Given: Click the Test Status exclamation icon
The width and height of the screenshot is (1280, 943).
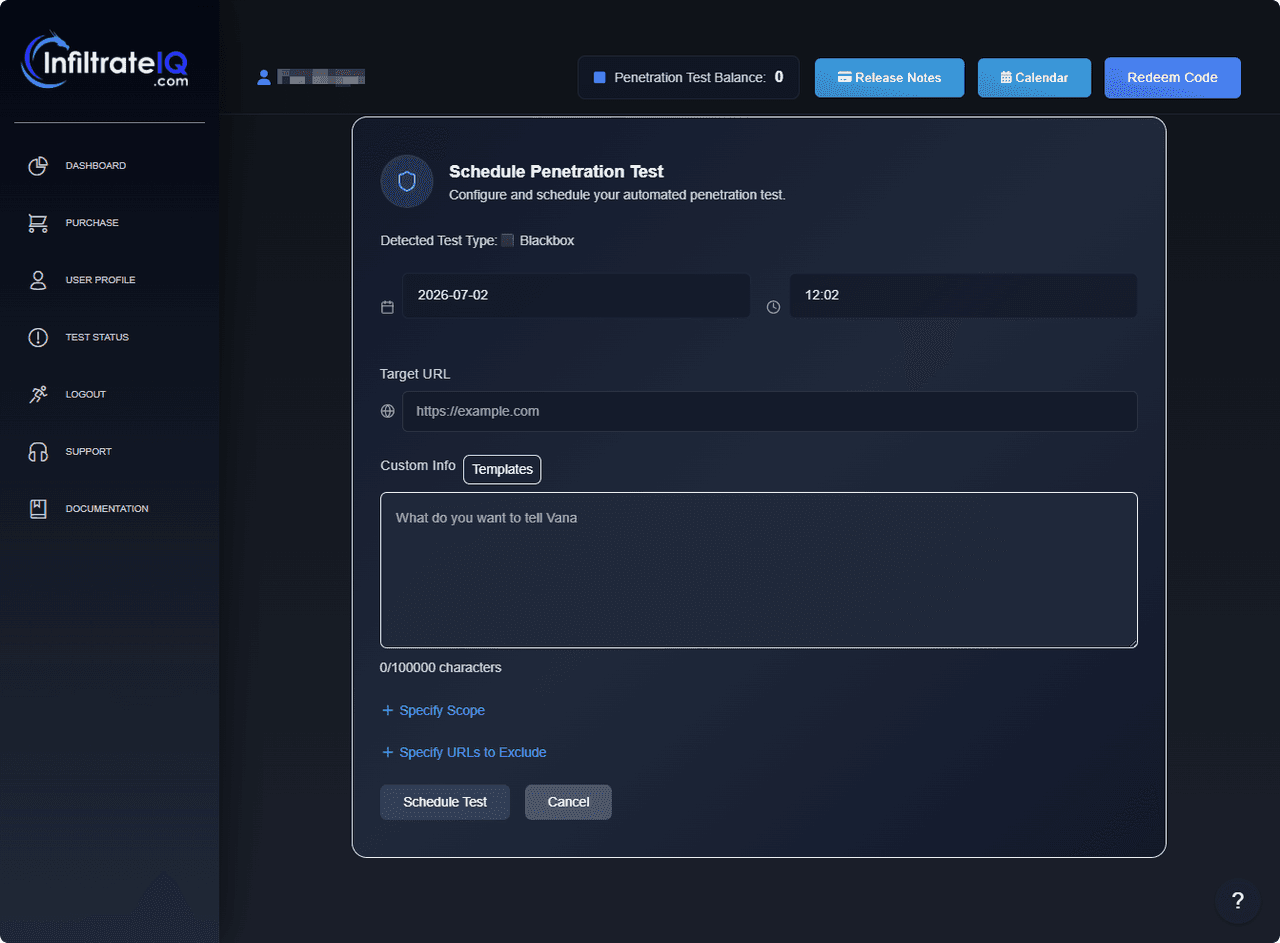Looking at the screenshot, I should (38, 337).
